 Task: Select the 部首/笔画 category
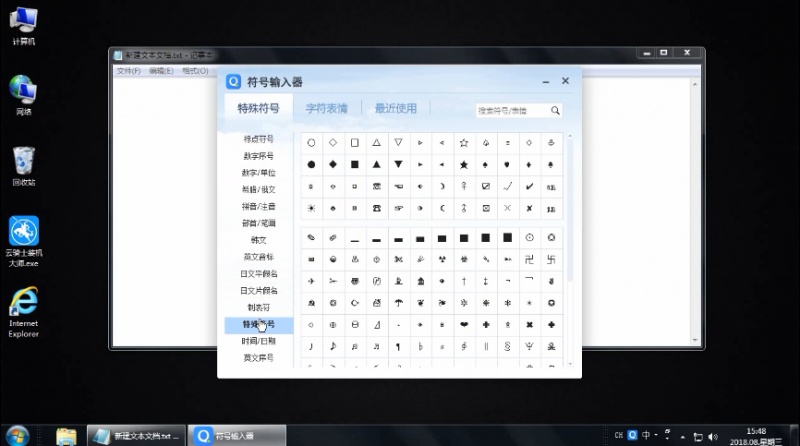click(x=259, y=223)
